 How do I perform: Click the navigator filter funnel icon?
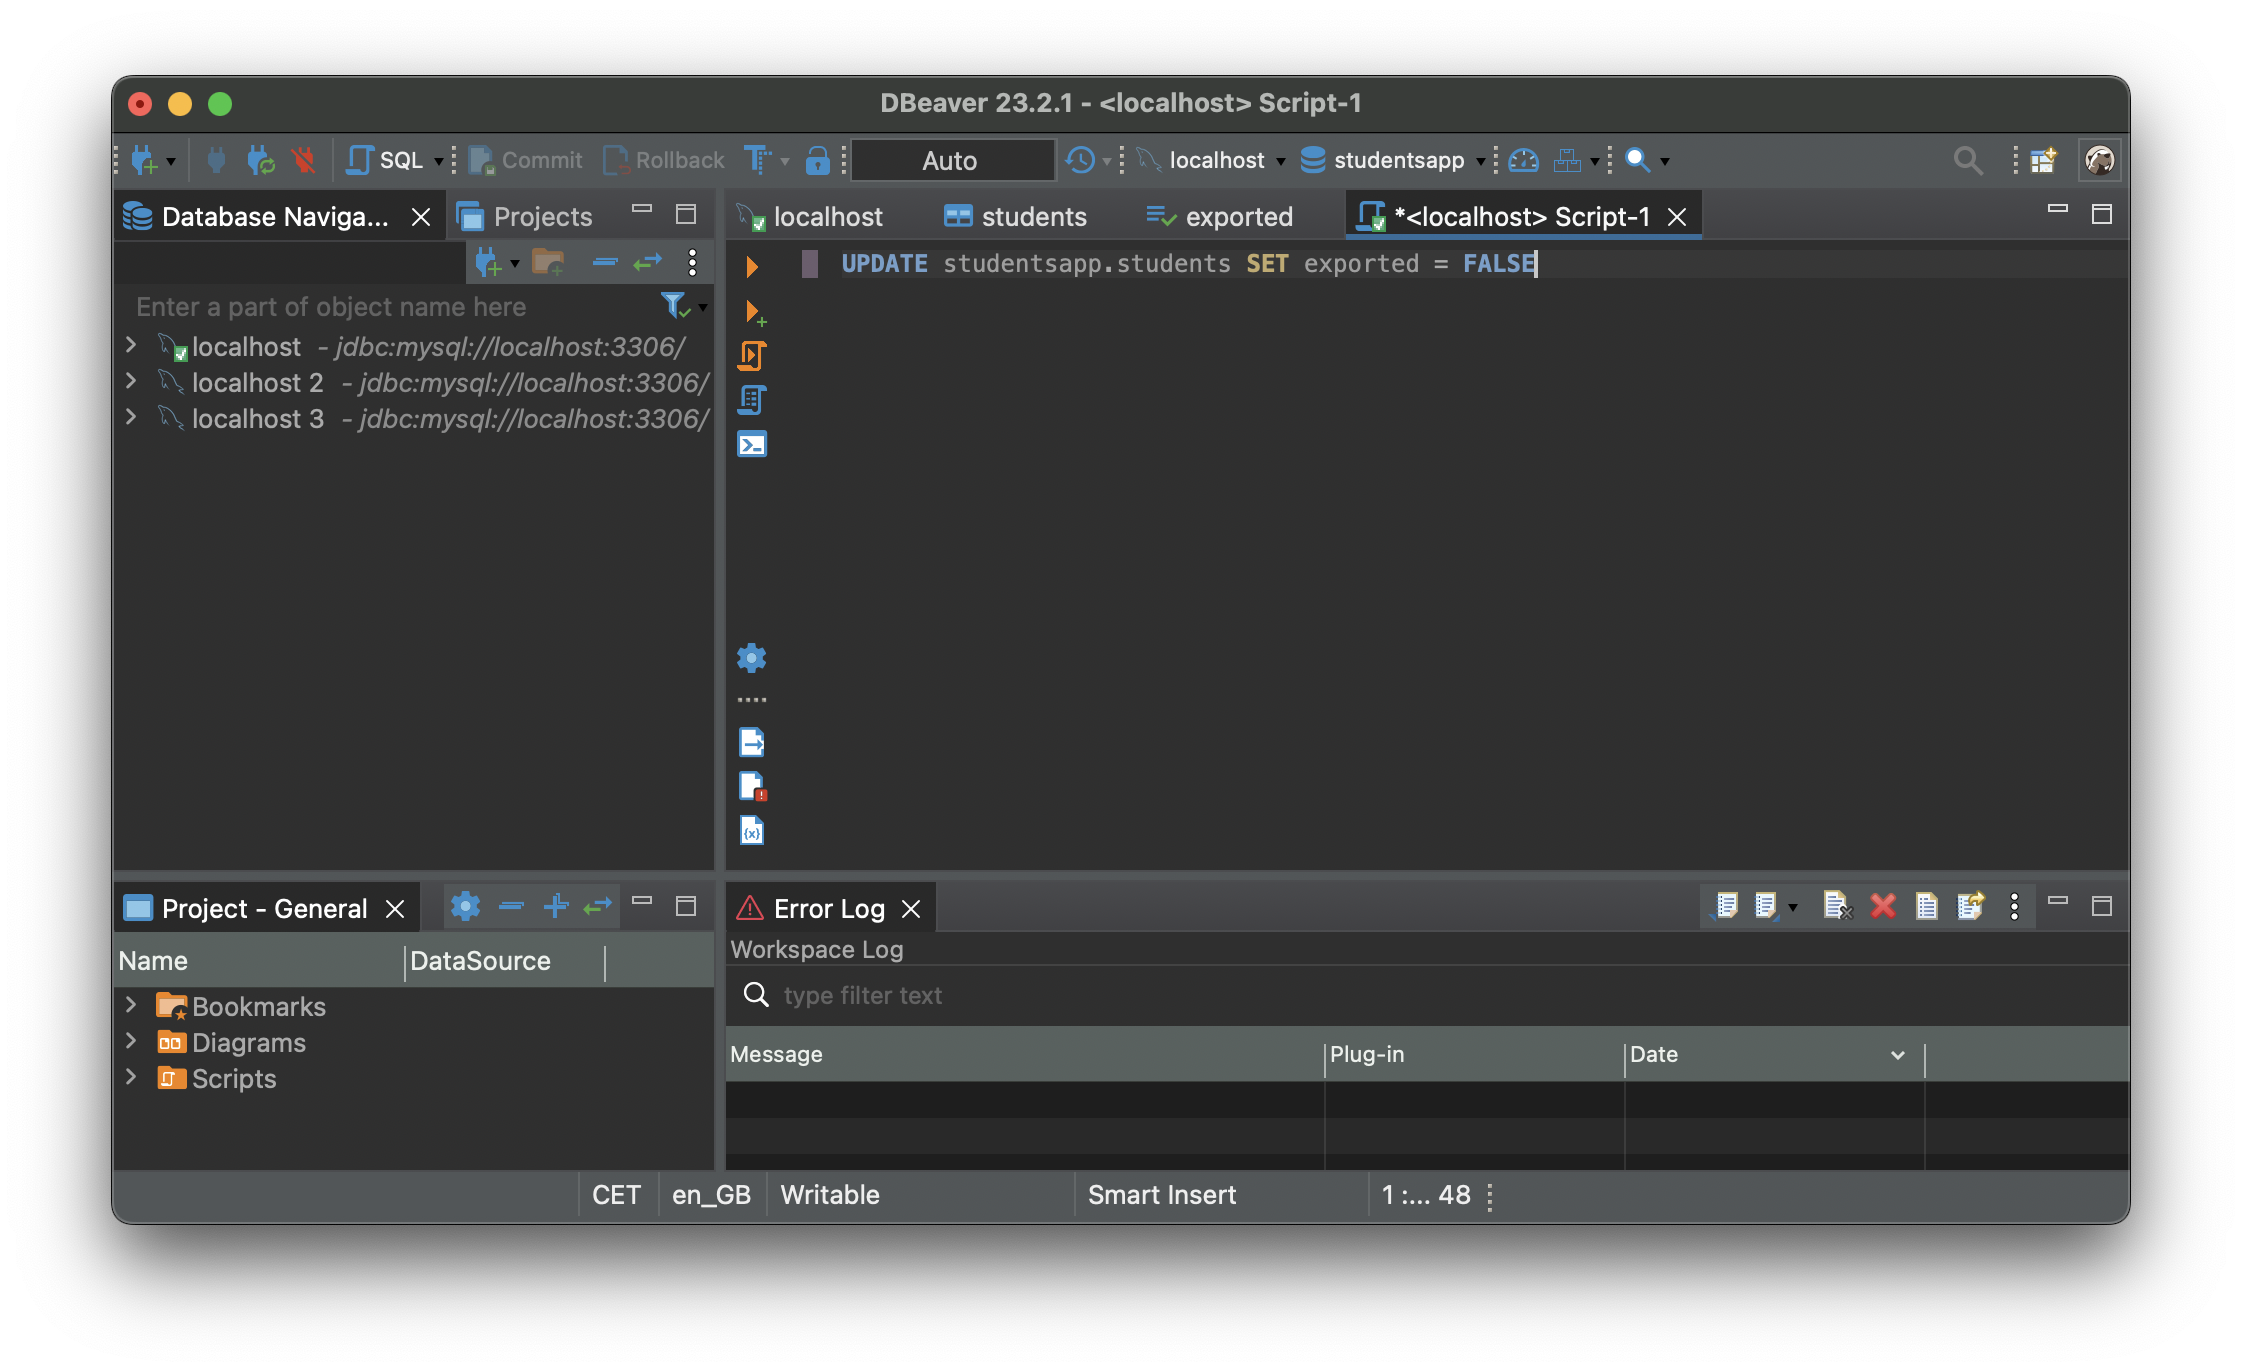coord(676,305)
